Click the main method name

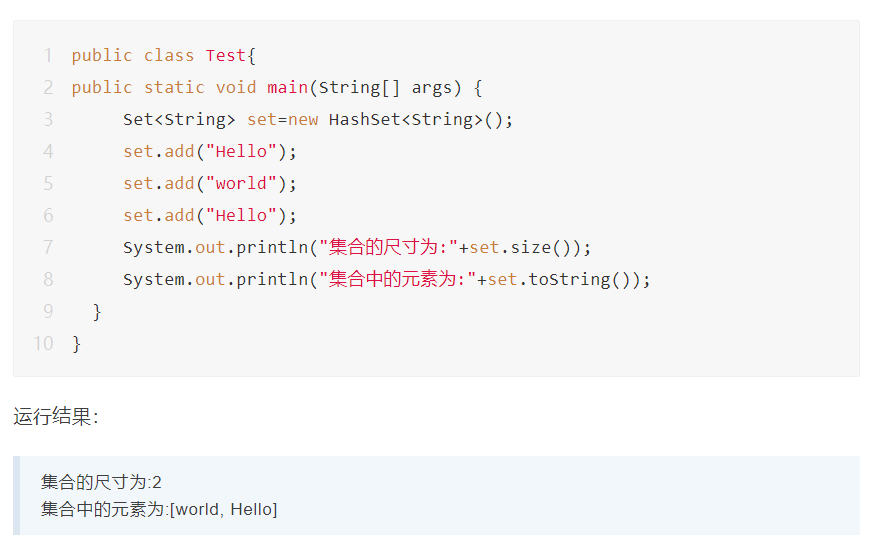287,88
